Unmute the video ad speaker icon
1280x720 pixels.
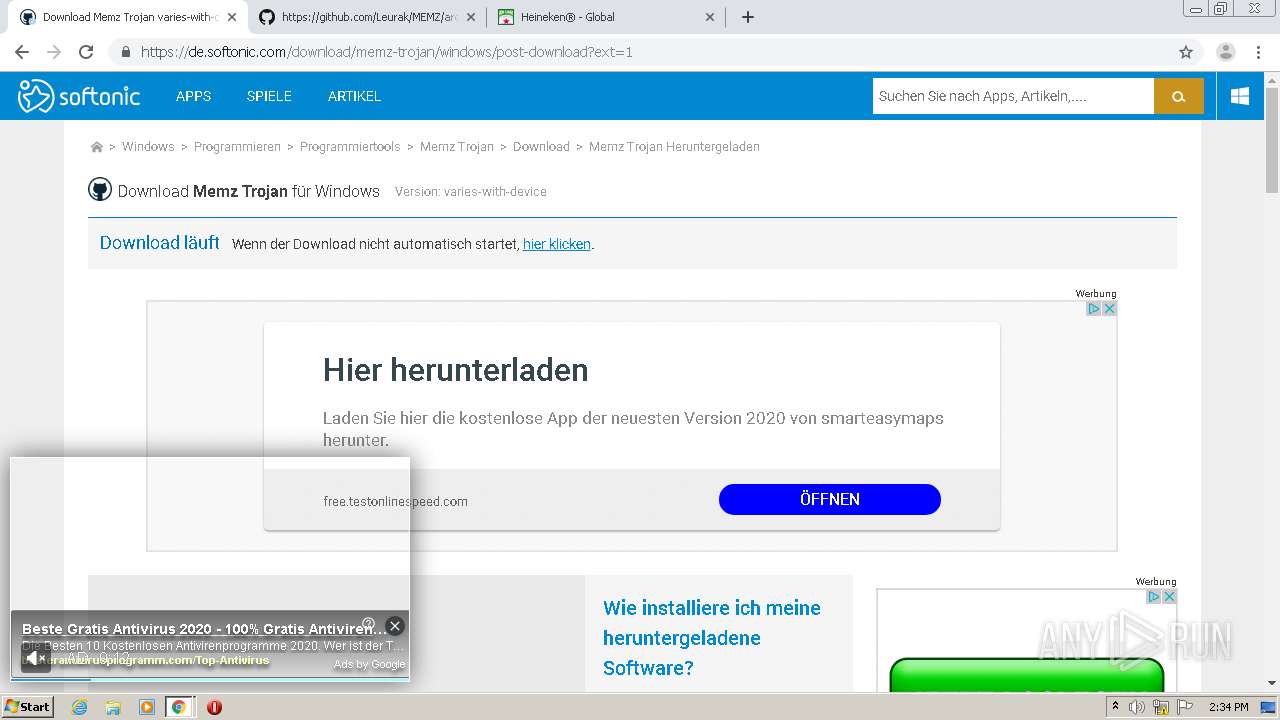[35, 658]
